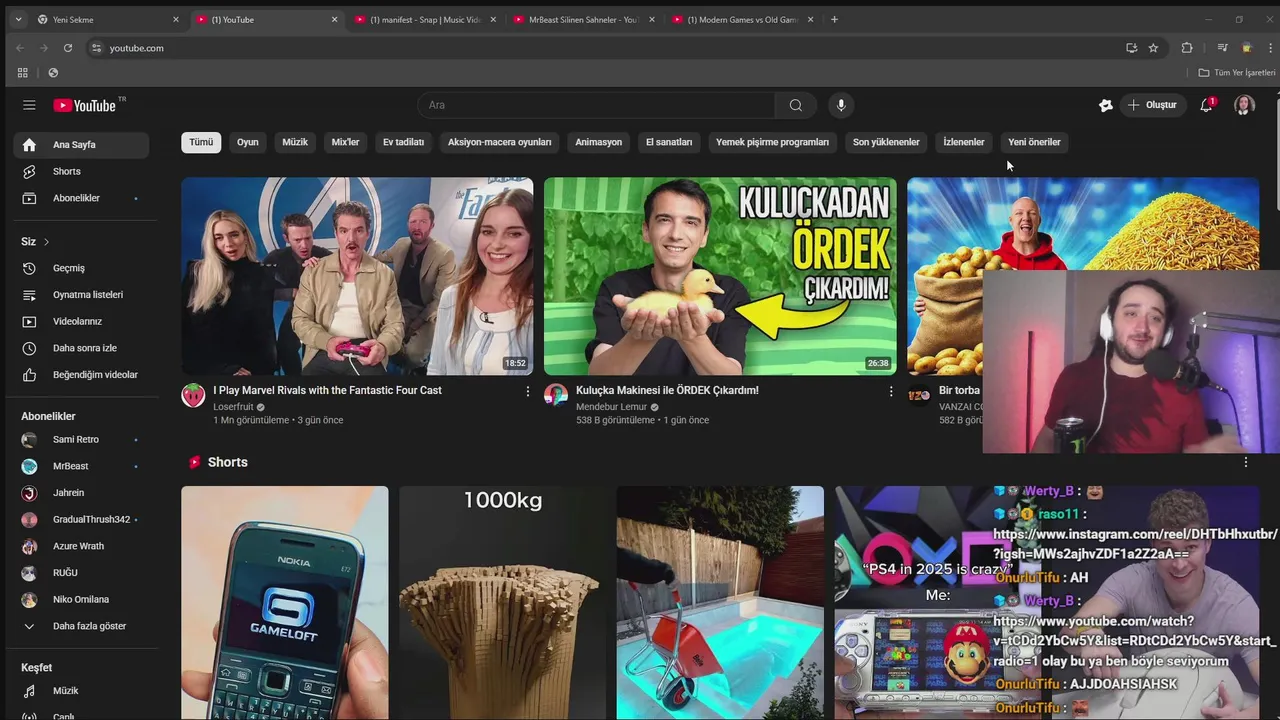Select the El sanatları chip

point(669,142)
